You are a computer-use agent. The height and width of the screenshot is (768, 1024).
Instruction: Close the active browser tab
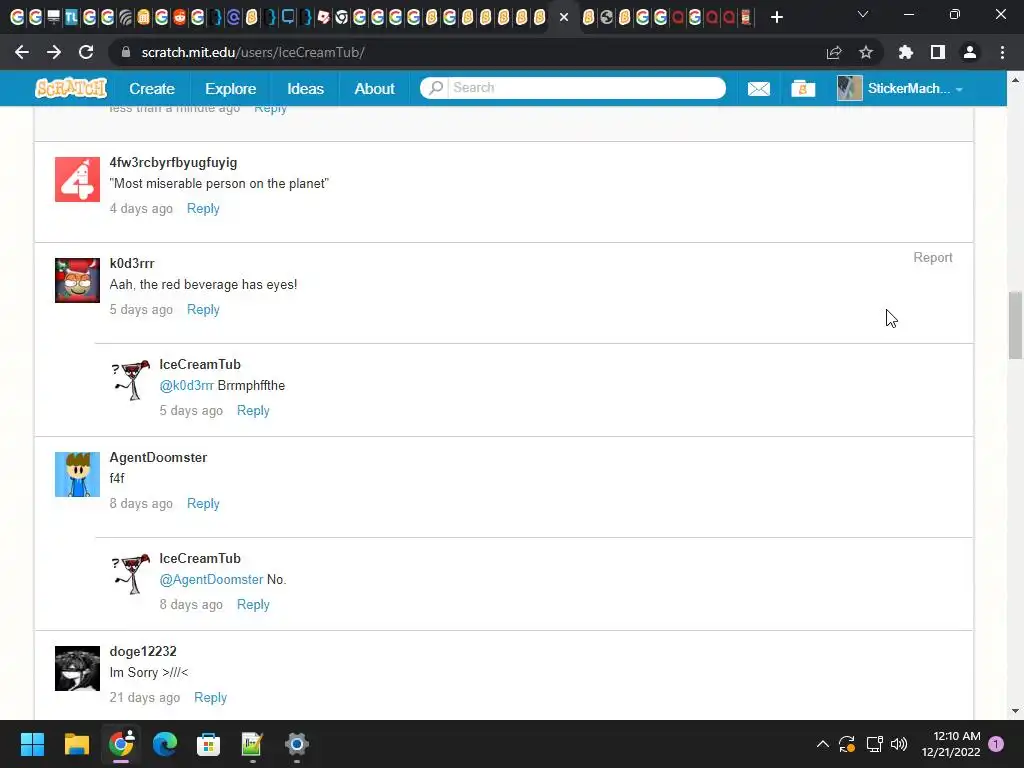(564, 17)
